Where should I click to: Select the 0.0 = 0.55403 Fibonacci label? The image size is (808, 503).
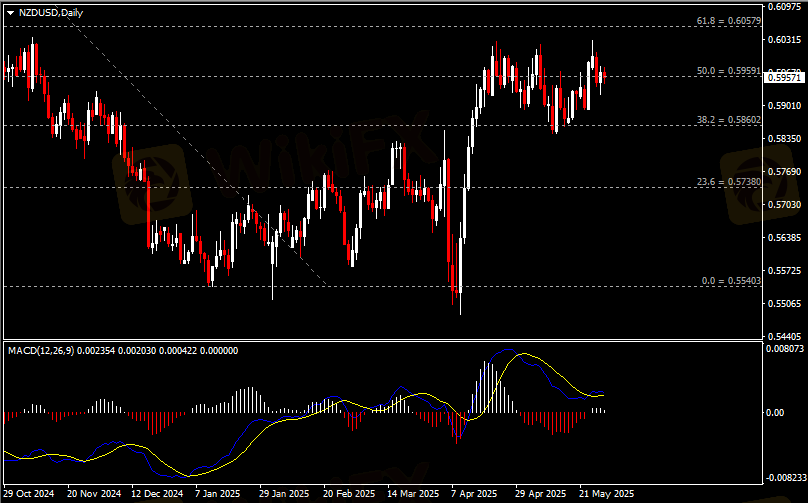tap(731, 281)
